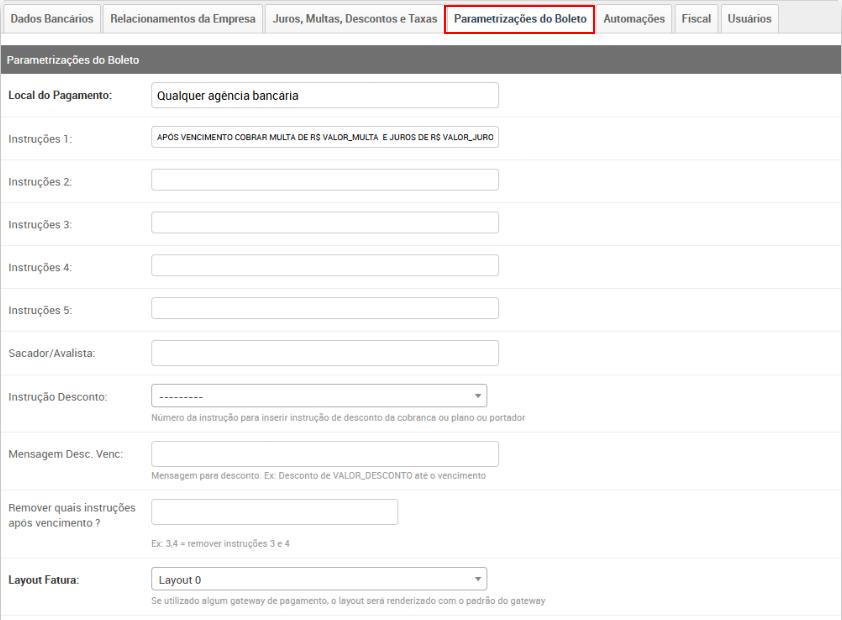Select the Parametrizações do Boleto tab
This screenshot has height=620, width=842.
click(520, 19)
